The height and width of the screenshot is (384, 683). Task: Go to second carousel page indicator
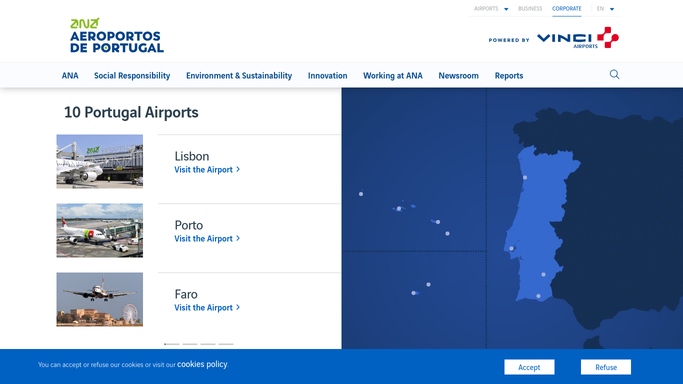click(x=190, y=344)
